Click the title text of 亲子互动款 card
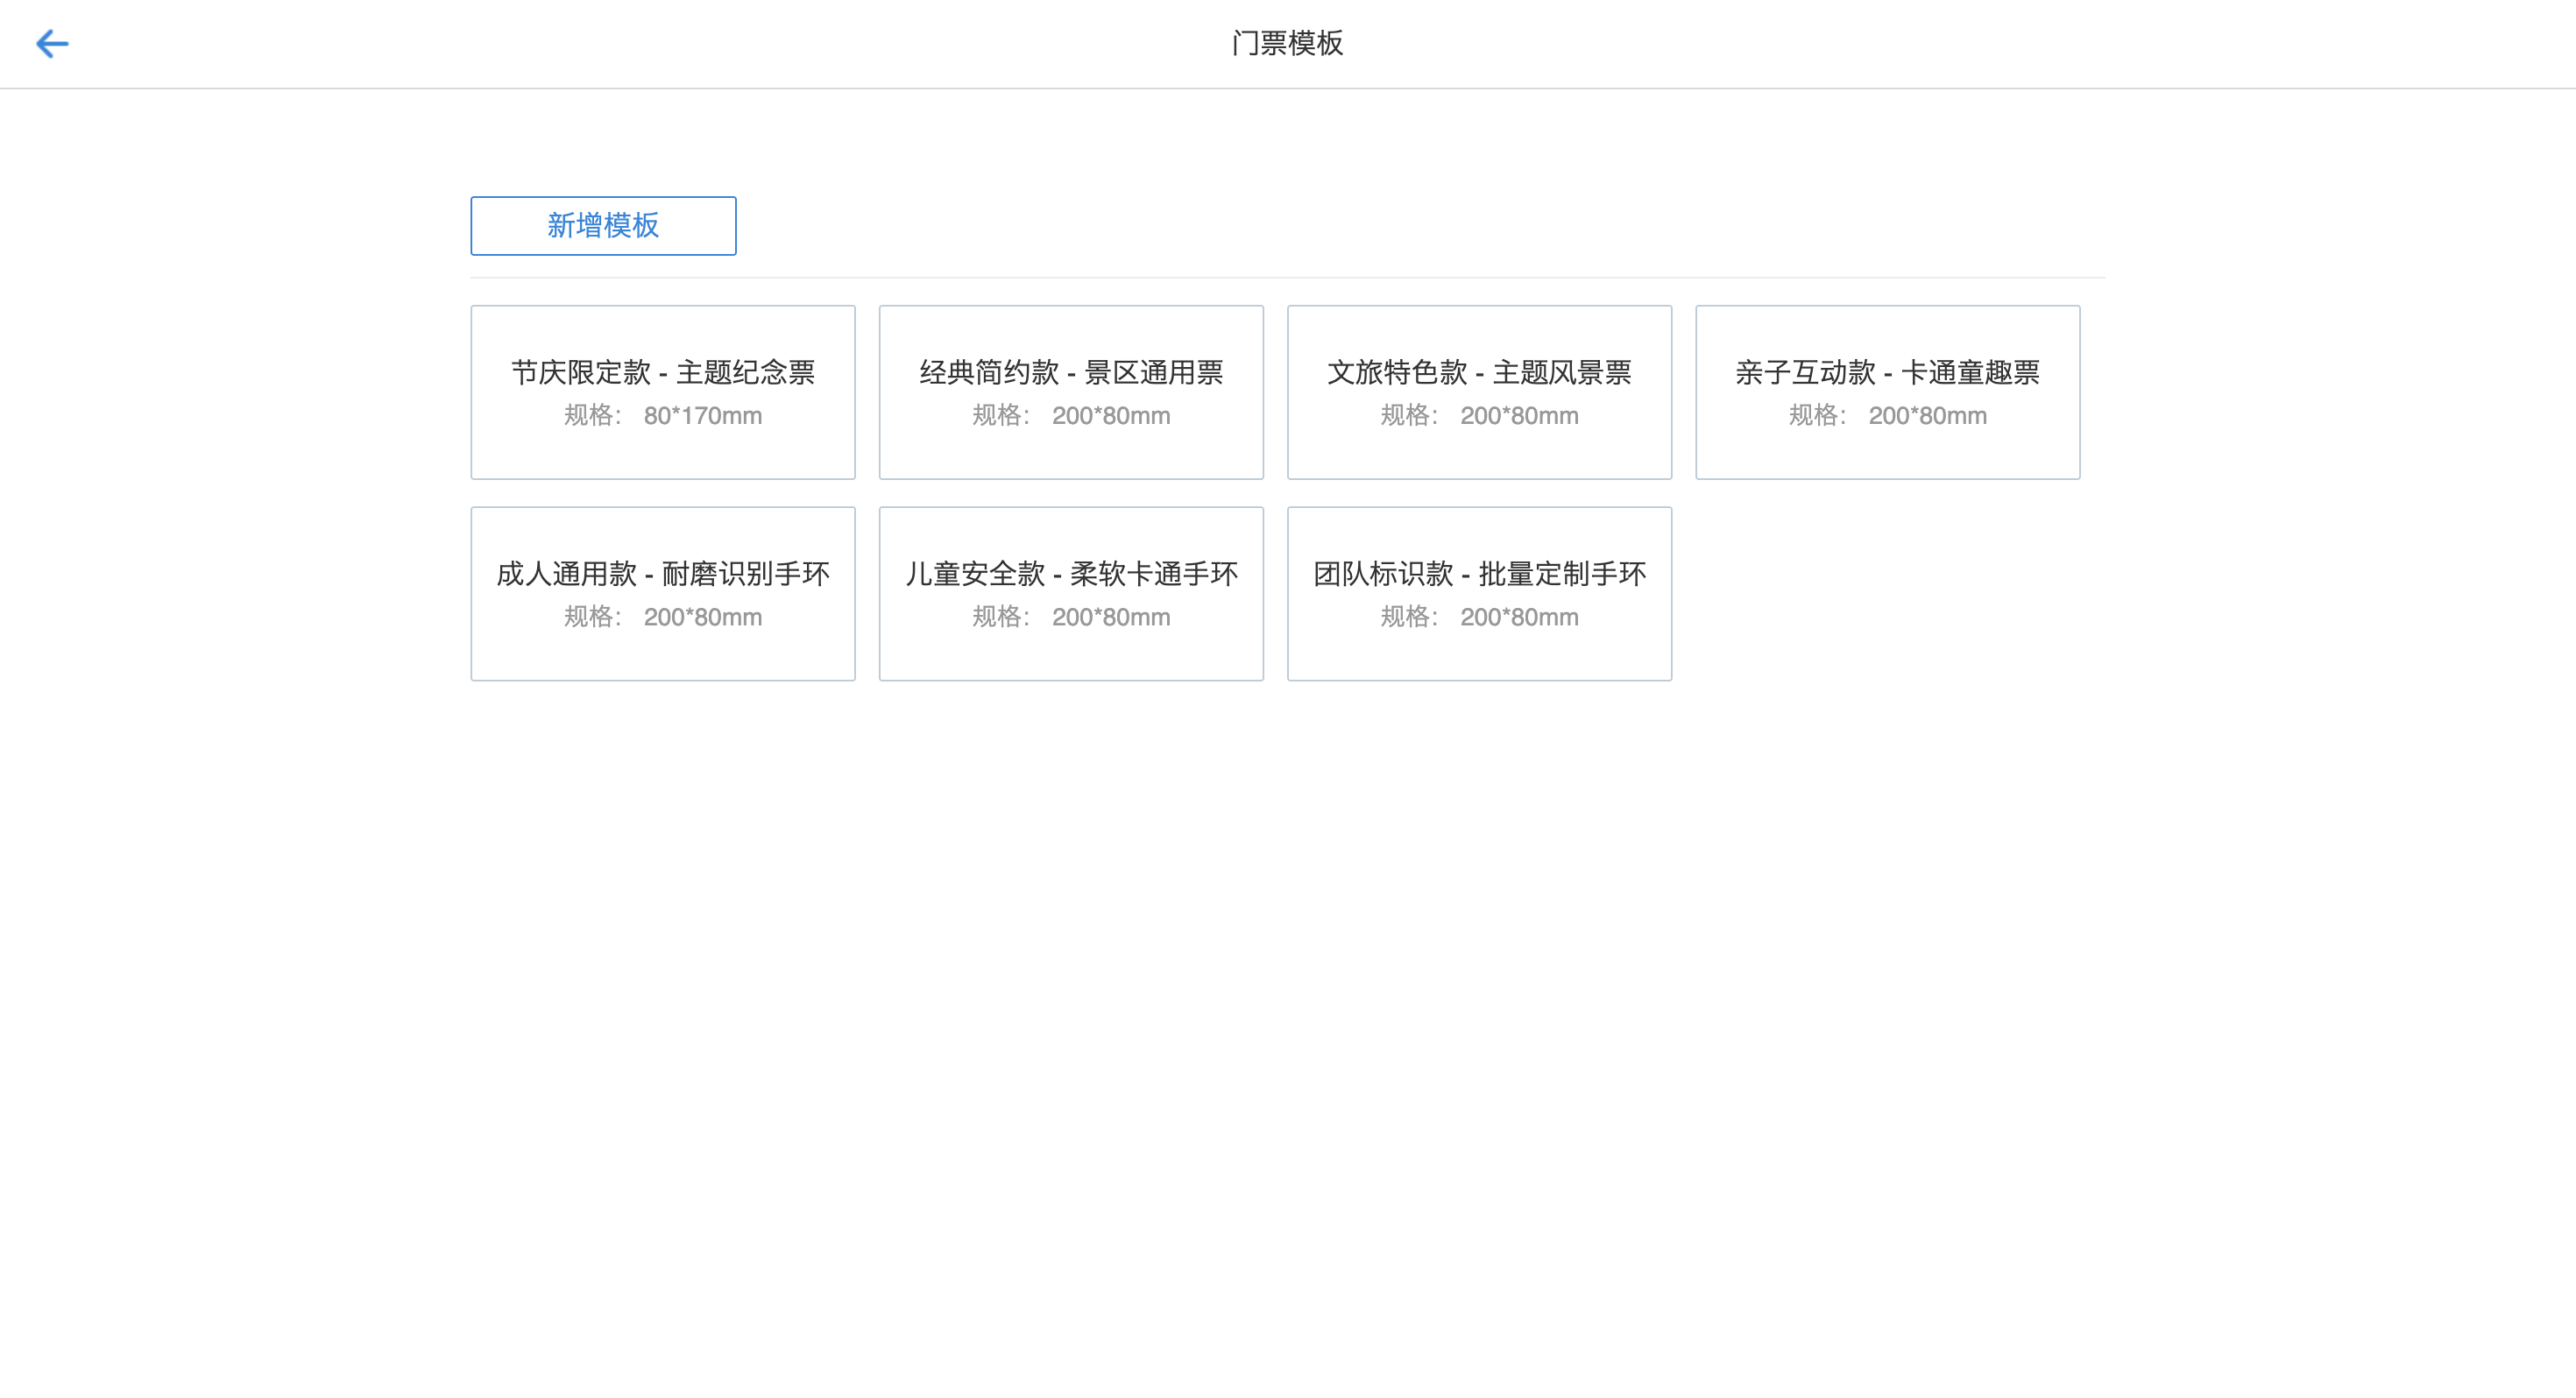The height and width of the screenshot is (1398, 2576). point(1887,372)
